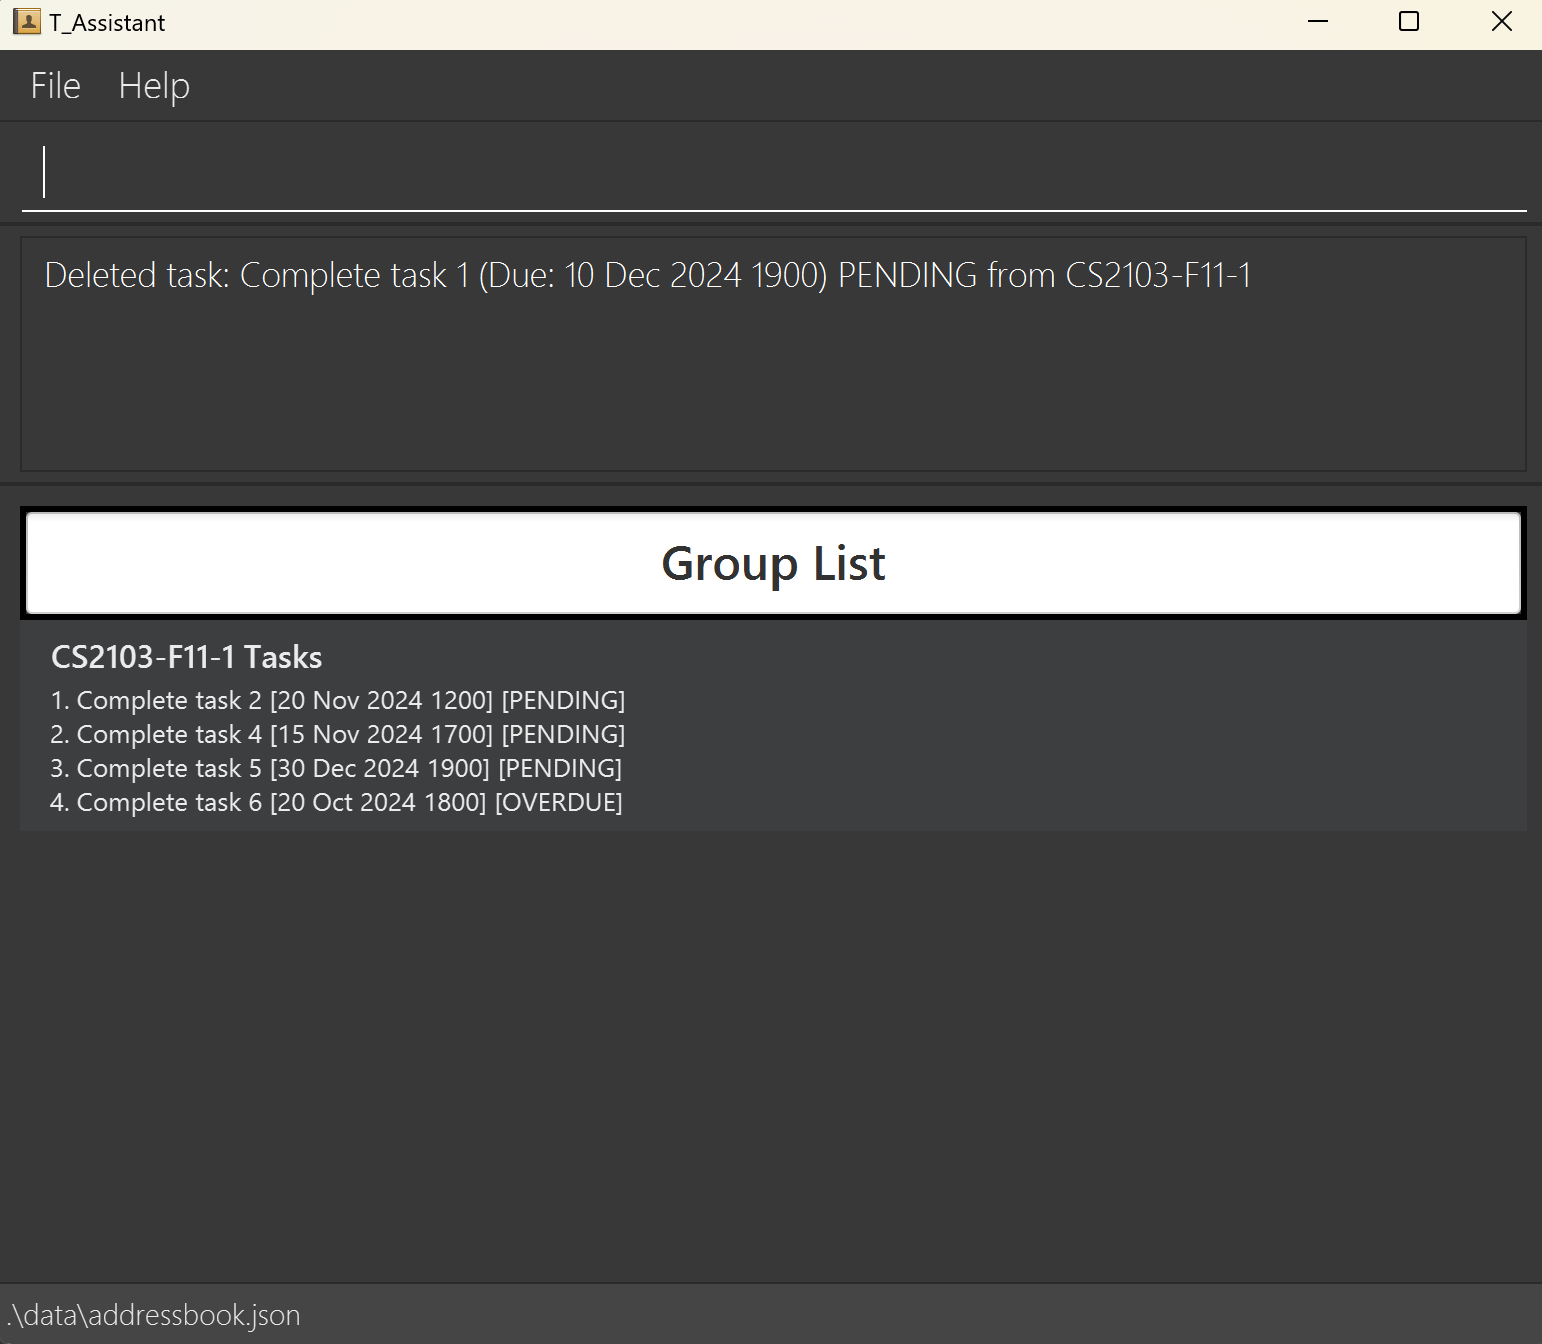Close the T_Assistant window

click(1501, 22)
